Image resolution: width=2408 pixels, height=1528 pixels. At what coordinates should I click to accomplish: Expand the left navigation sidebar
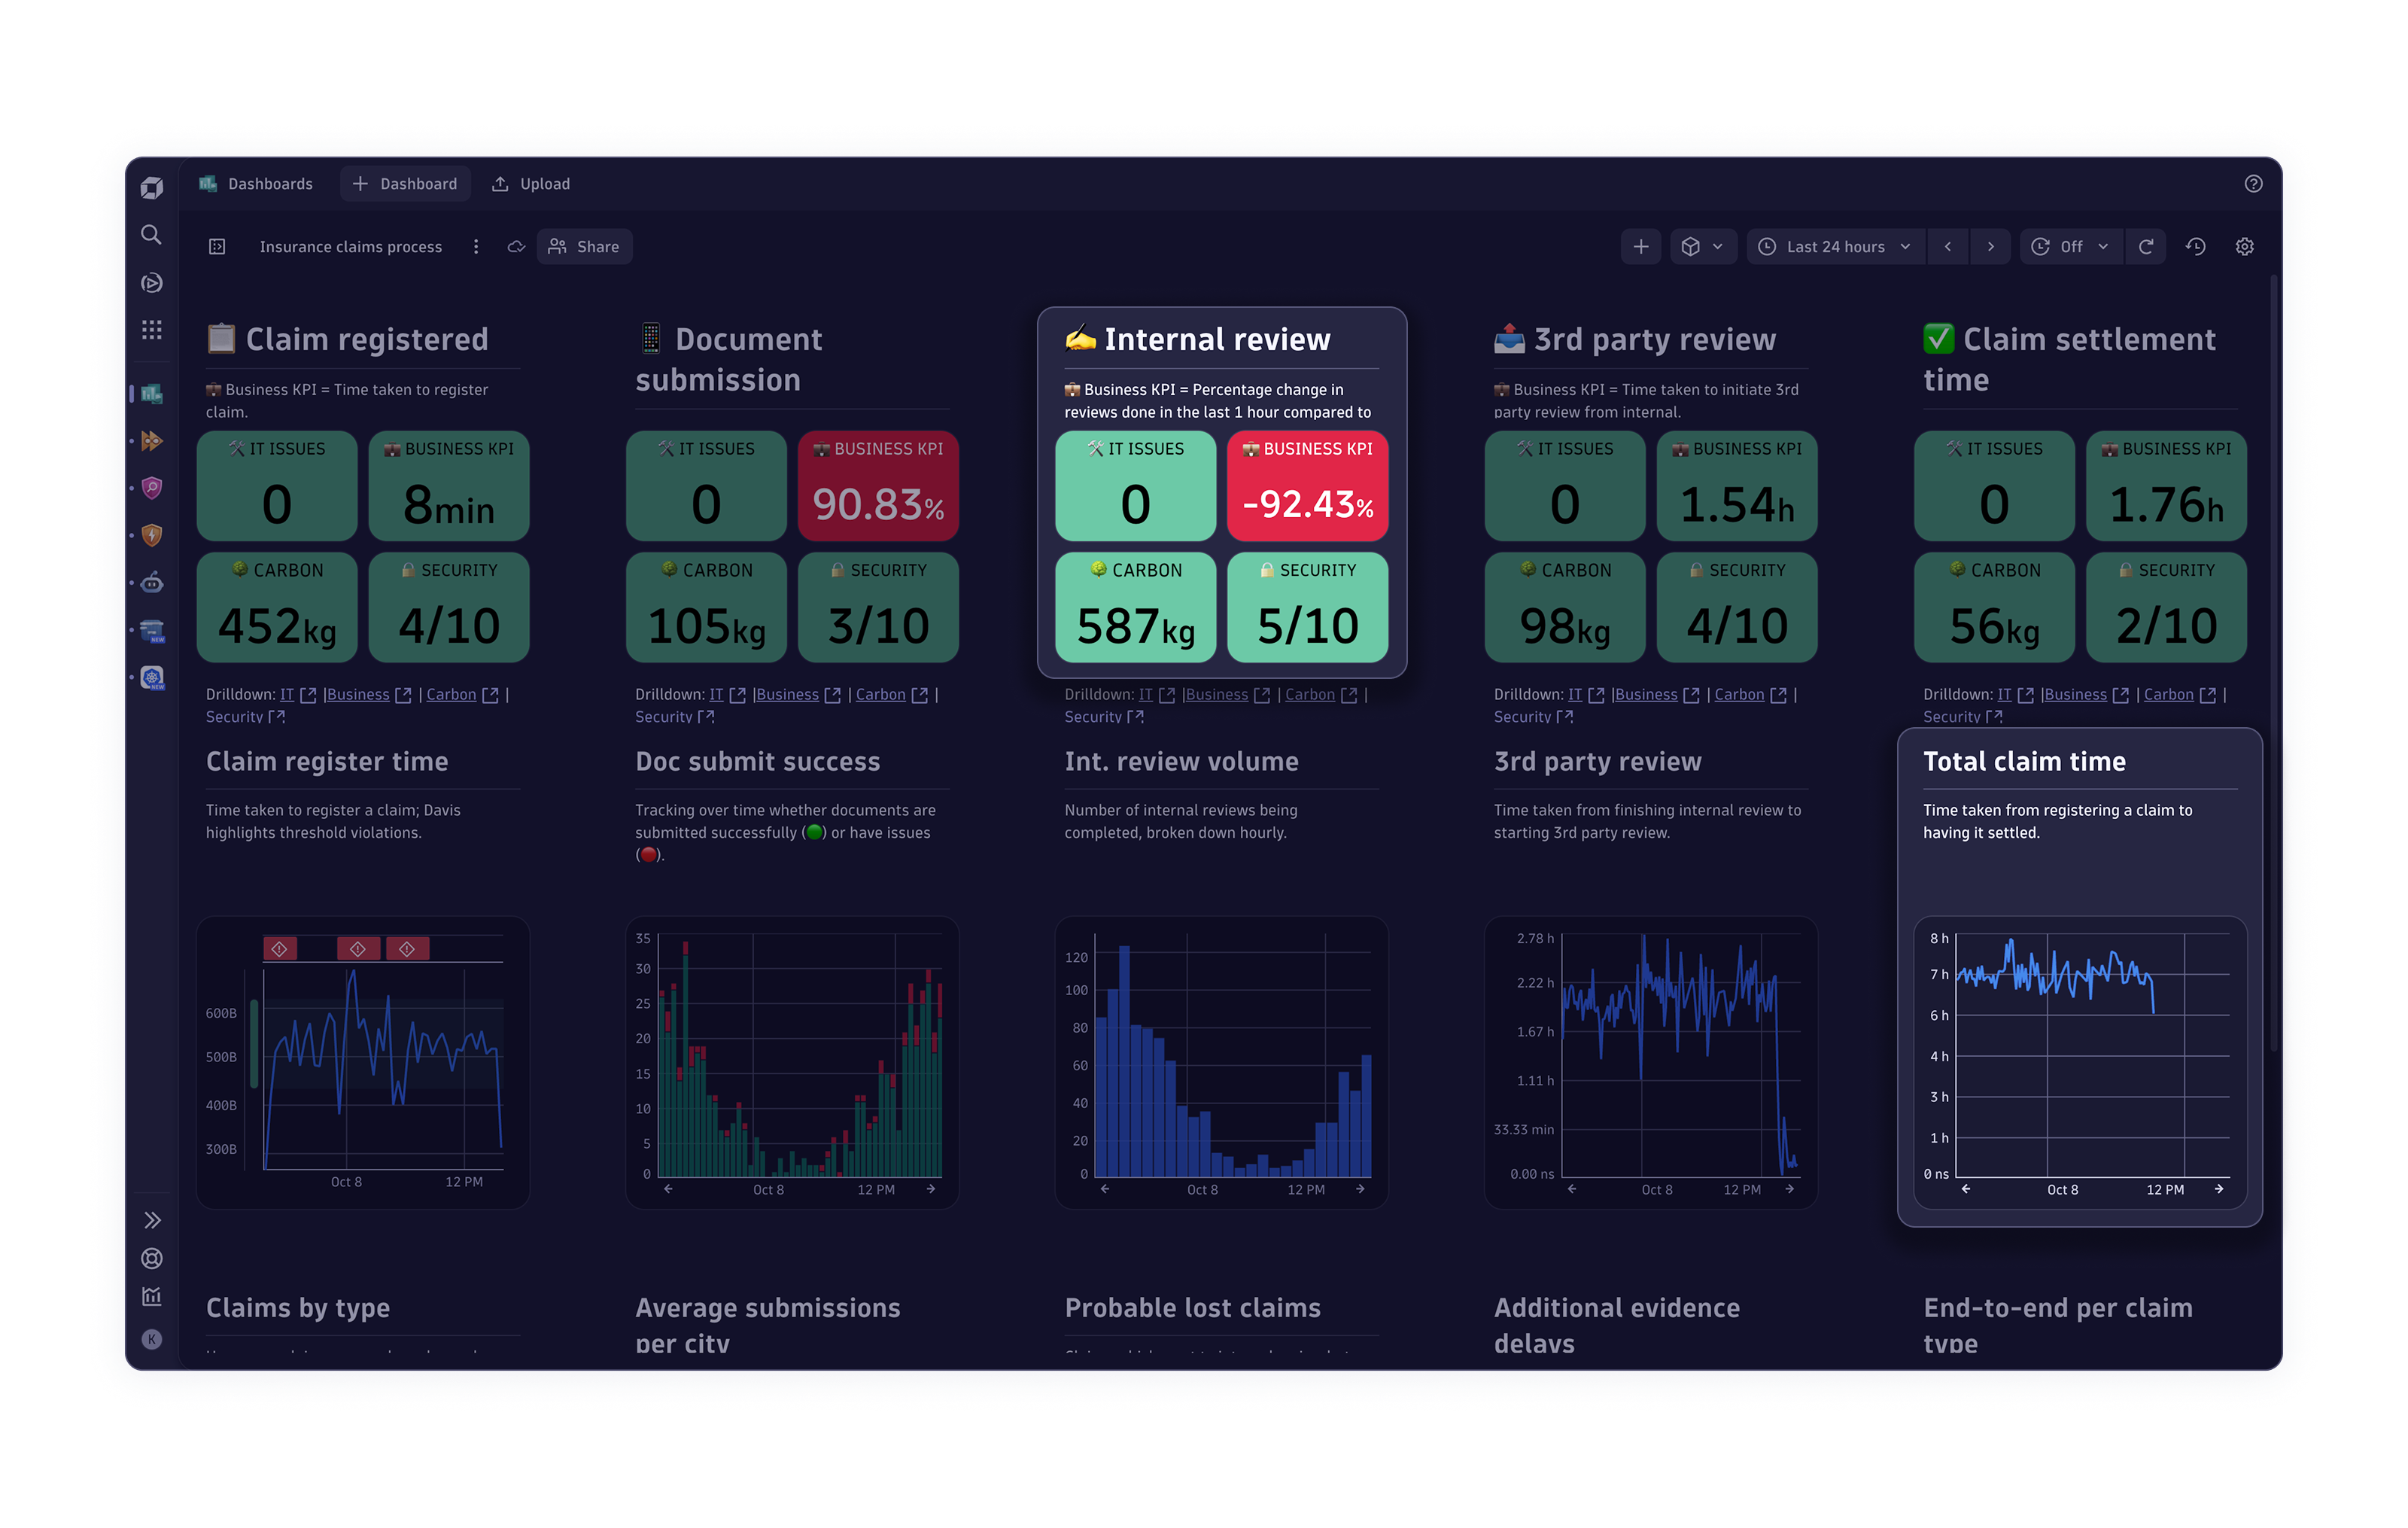(x=152, y=1220)
